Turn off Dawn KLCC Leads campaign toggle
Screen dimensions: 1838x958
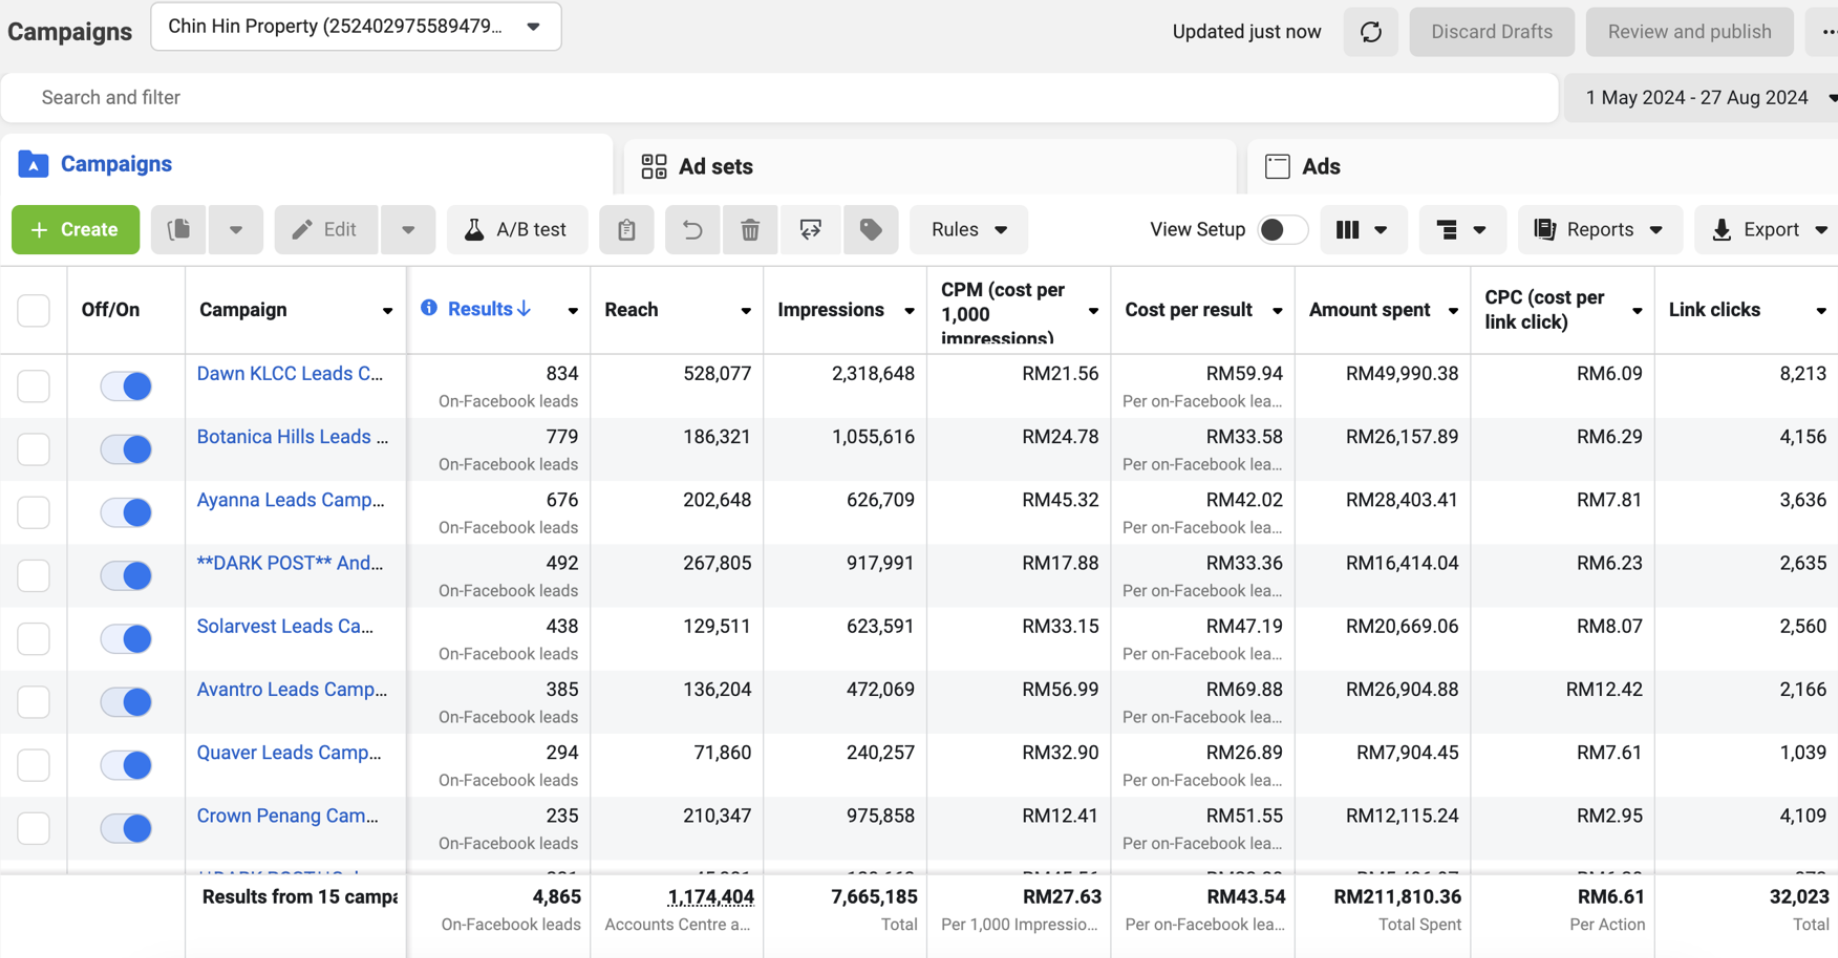point(126,386)
